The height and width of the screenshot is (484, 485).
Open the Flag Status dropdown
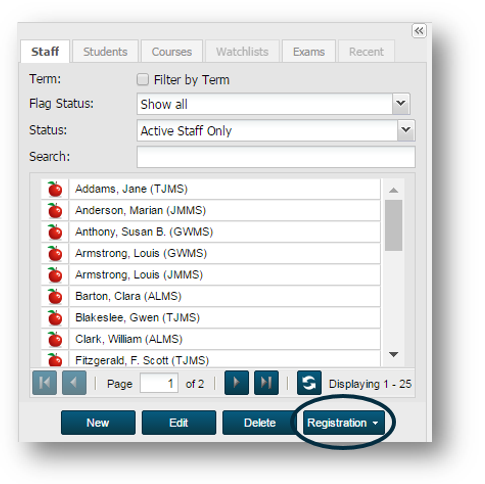[401, 104]
